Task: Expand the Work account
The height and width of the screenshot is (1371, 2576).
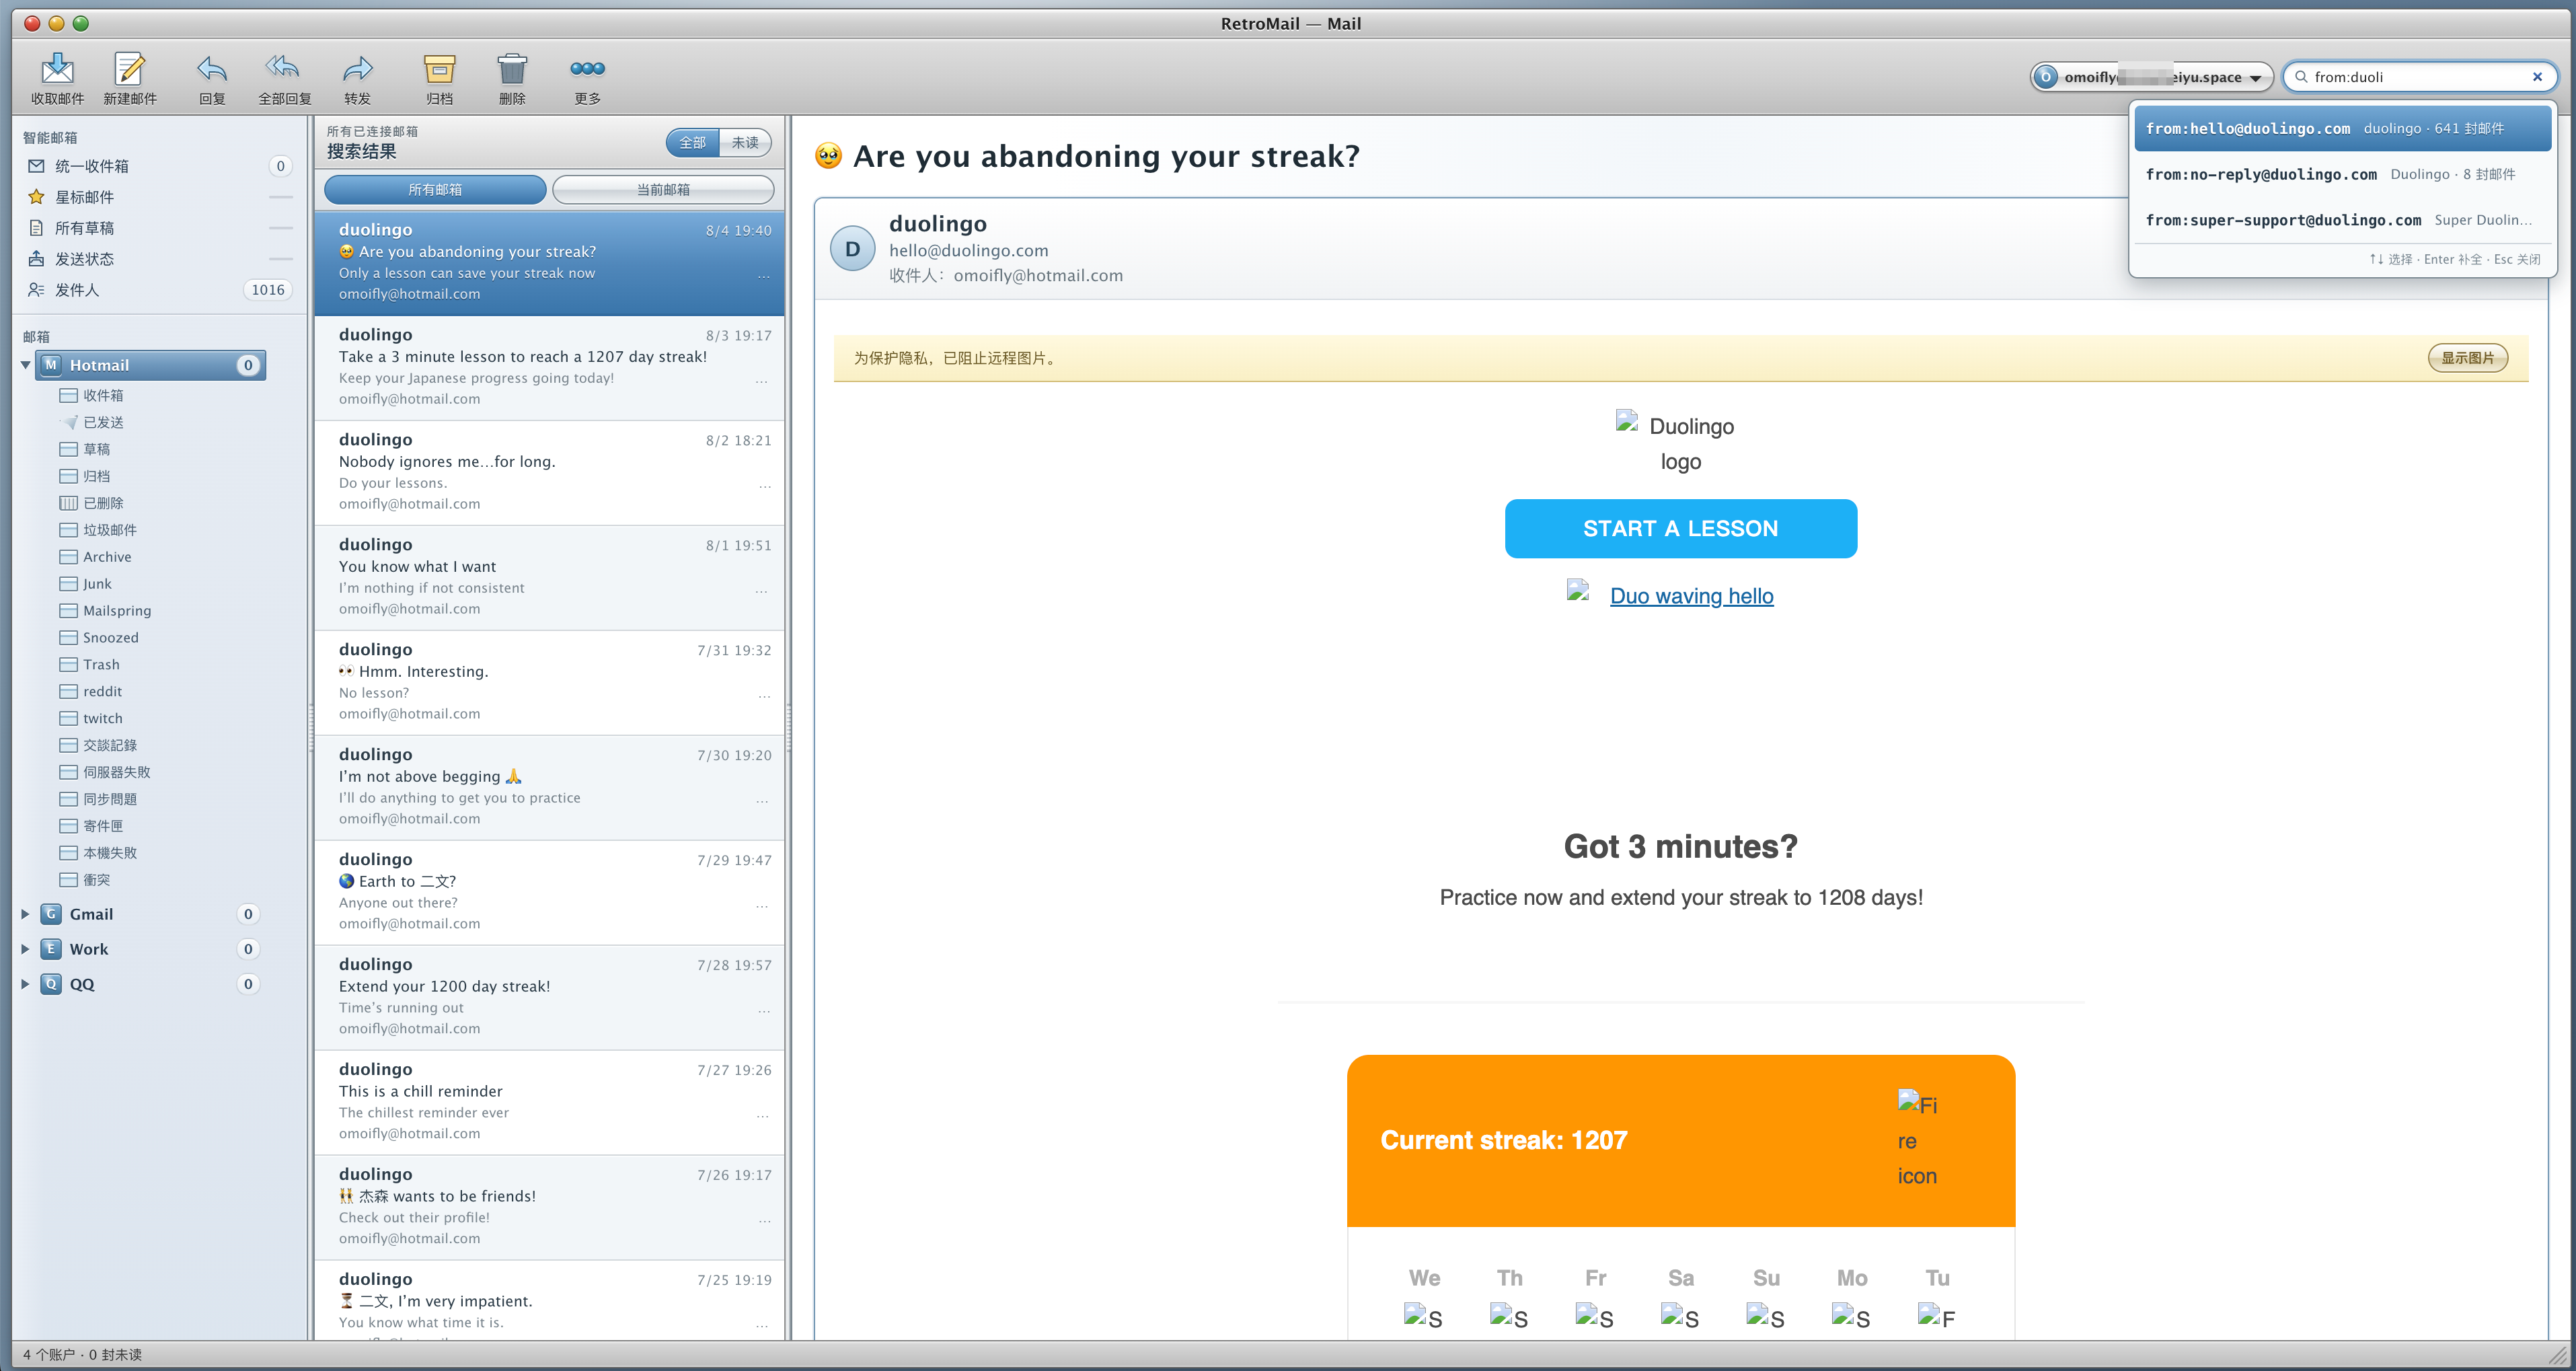Action: tap(25, 949)
